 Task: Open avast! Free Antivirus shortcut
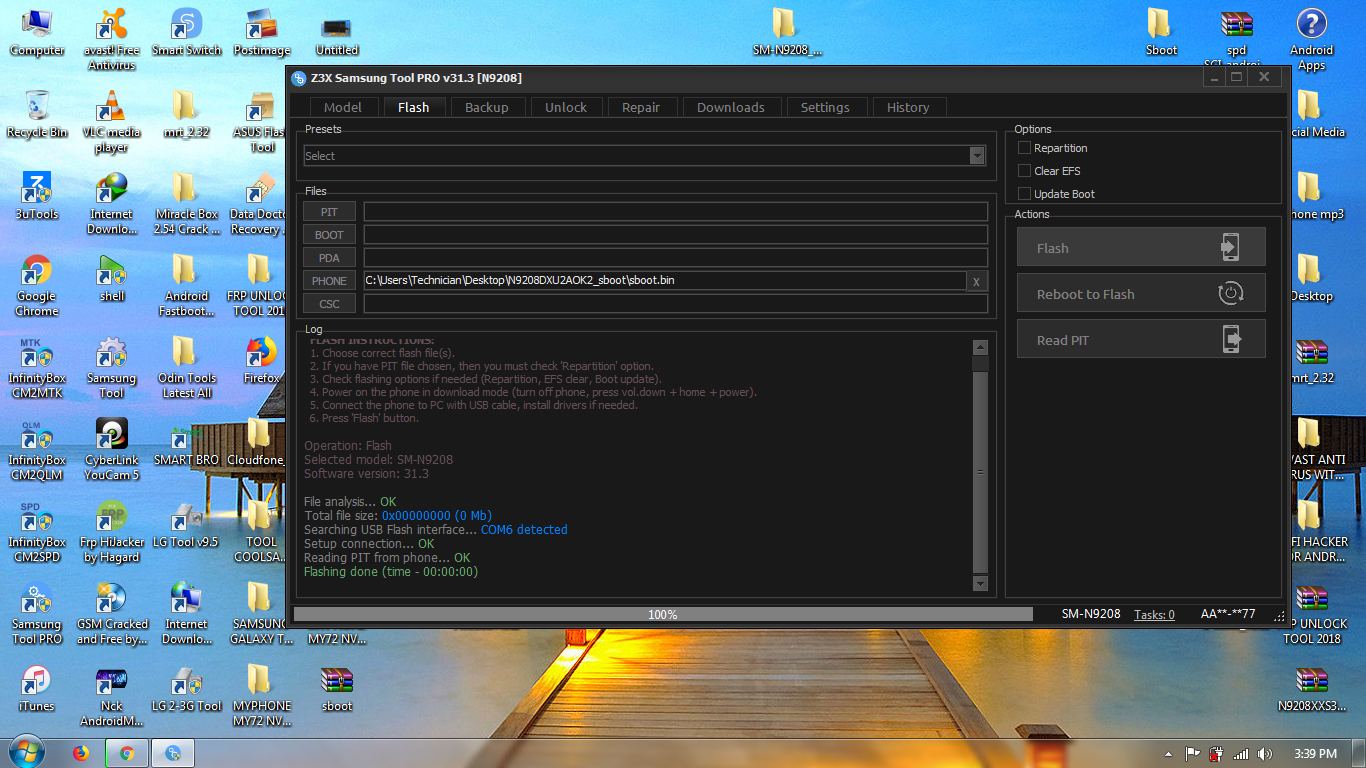point(111,40)
